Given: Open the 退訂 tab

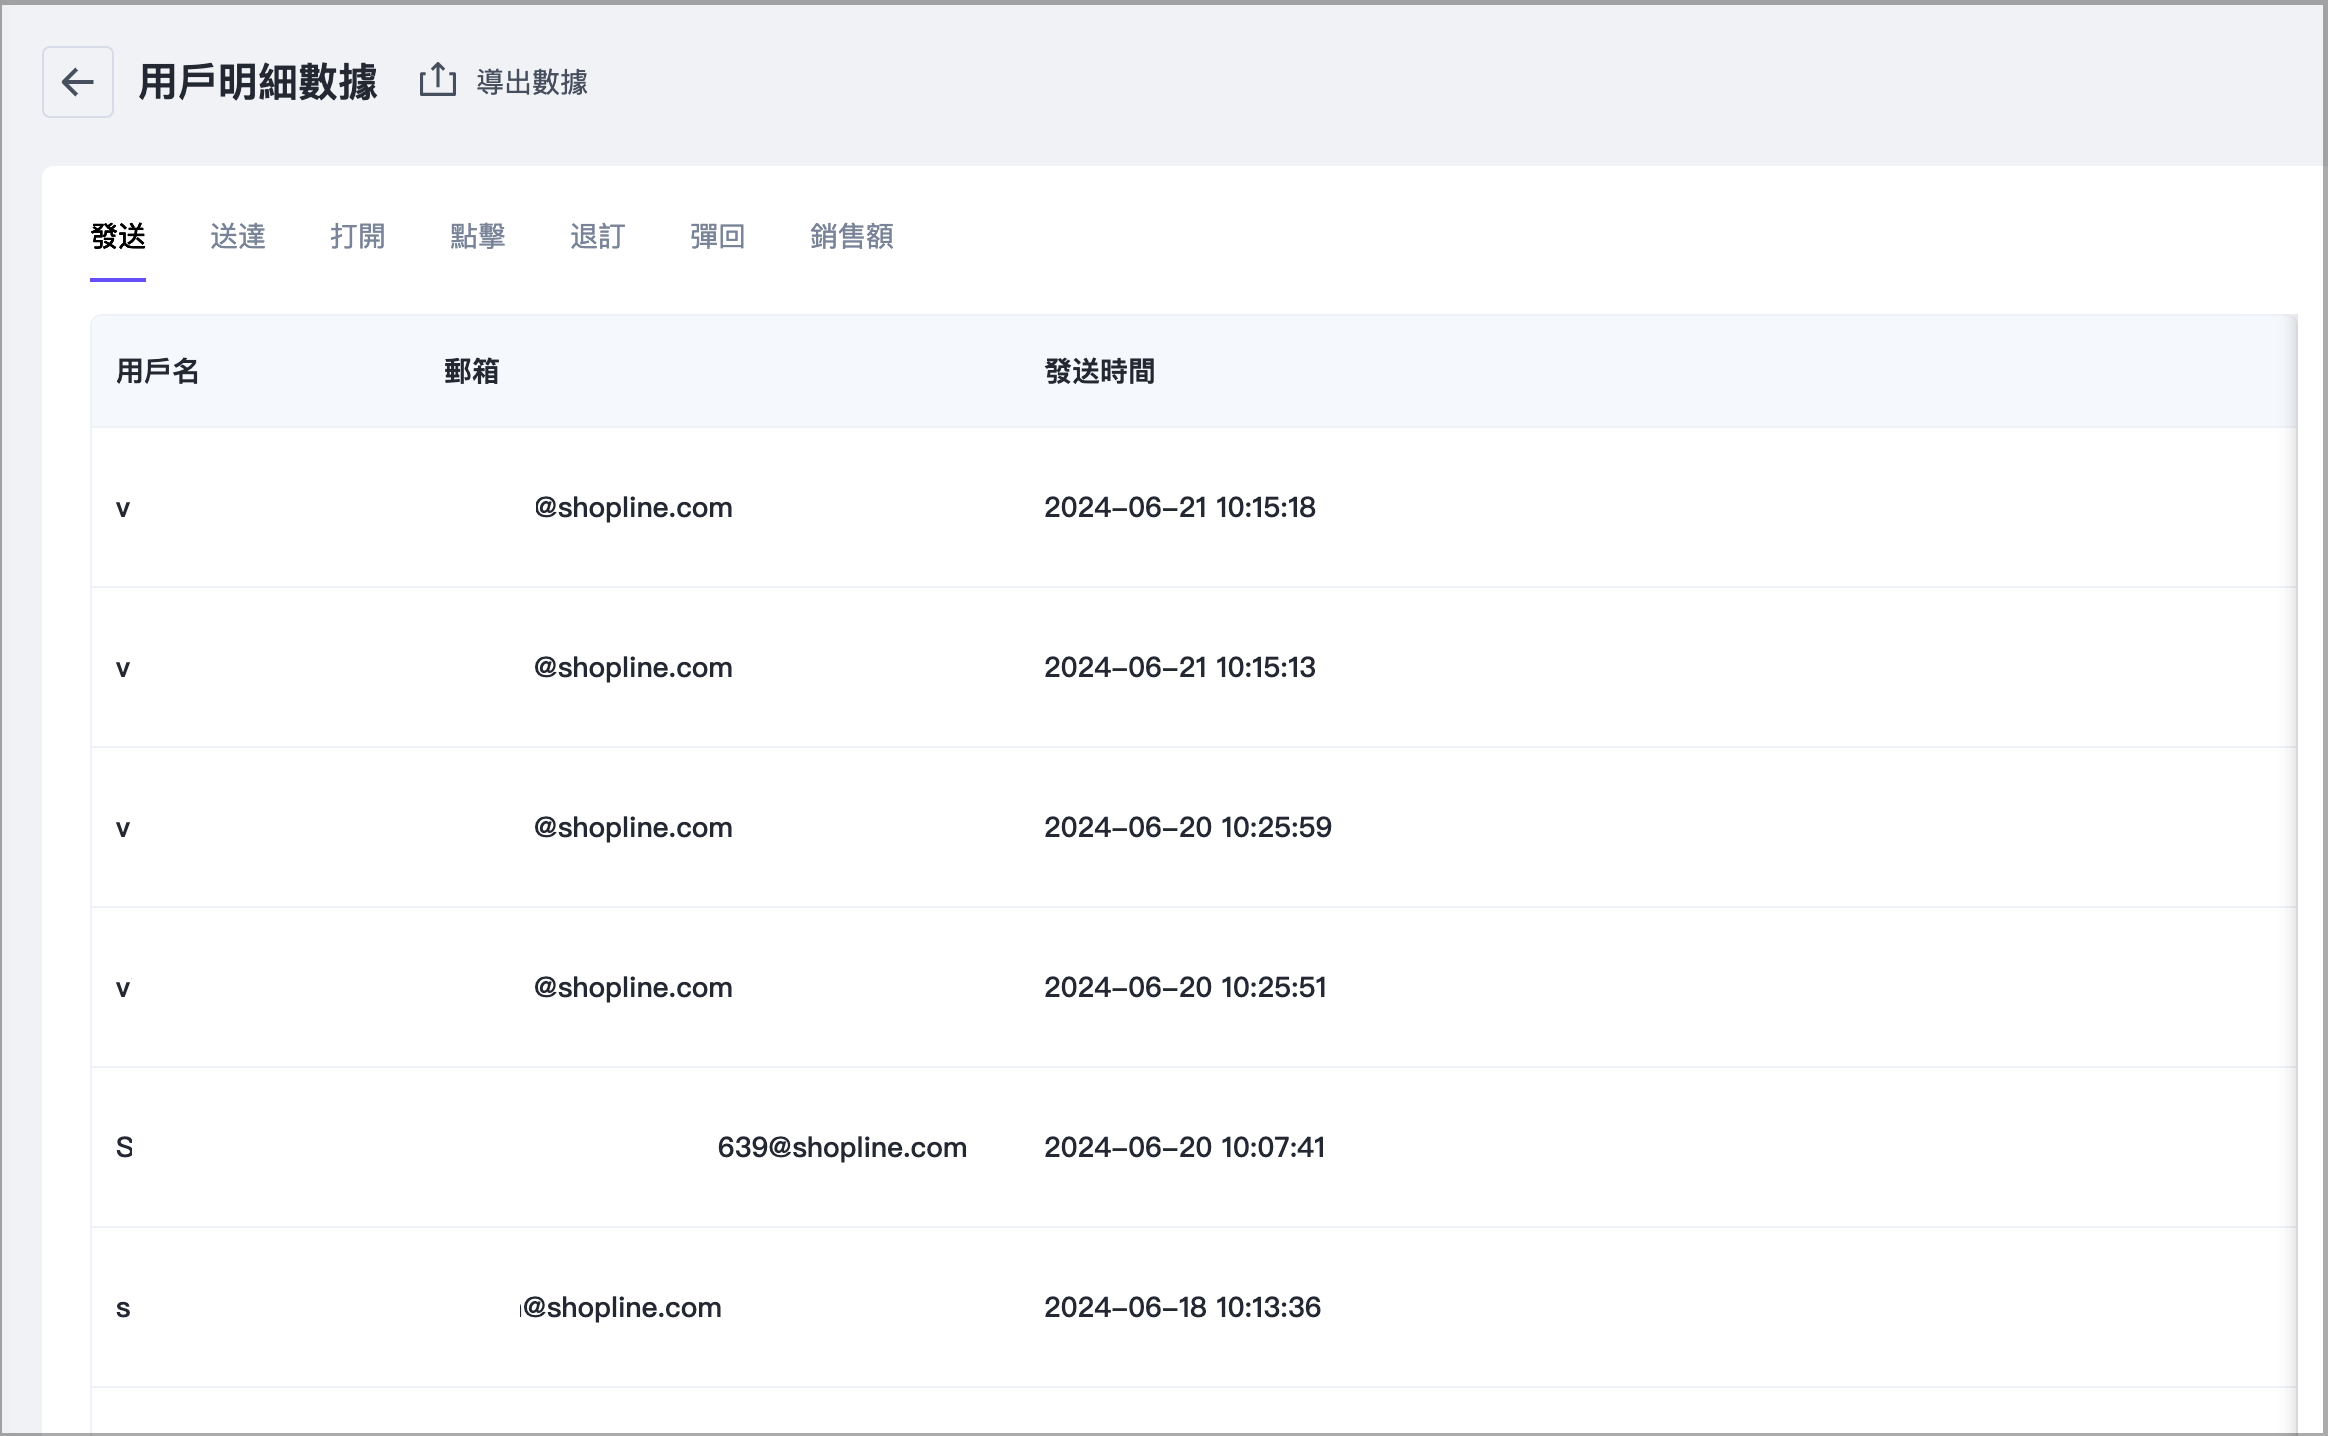Looking at the screenshot, I should 598,237.
